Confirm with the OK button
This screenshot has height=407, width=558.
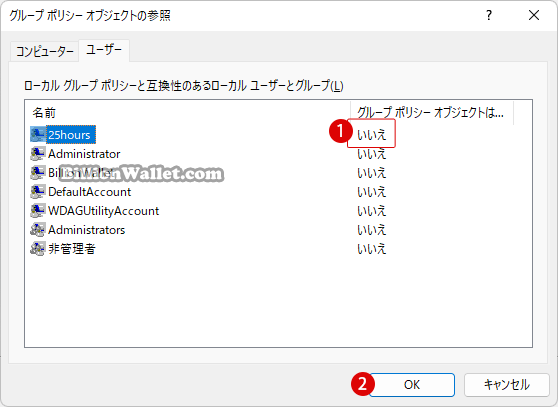click(412, 385)
